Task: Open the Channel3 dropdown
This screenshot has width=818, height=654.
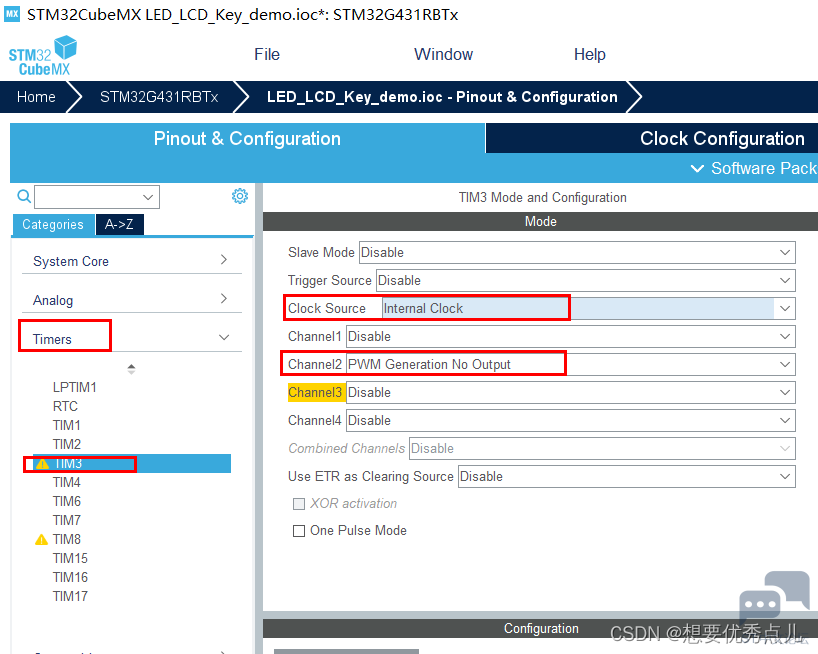Action: click(571, 393)
